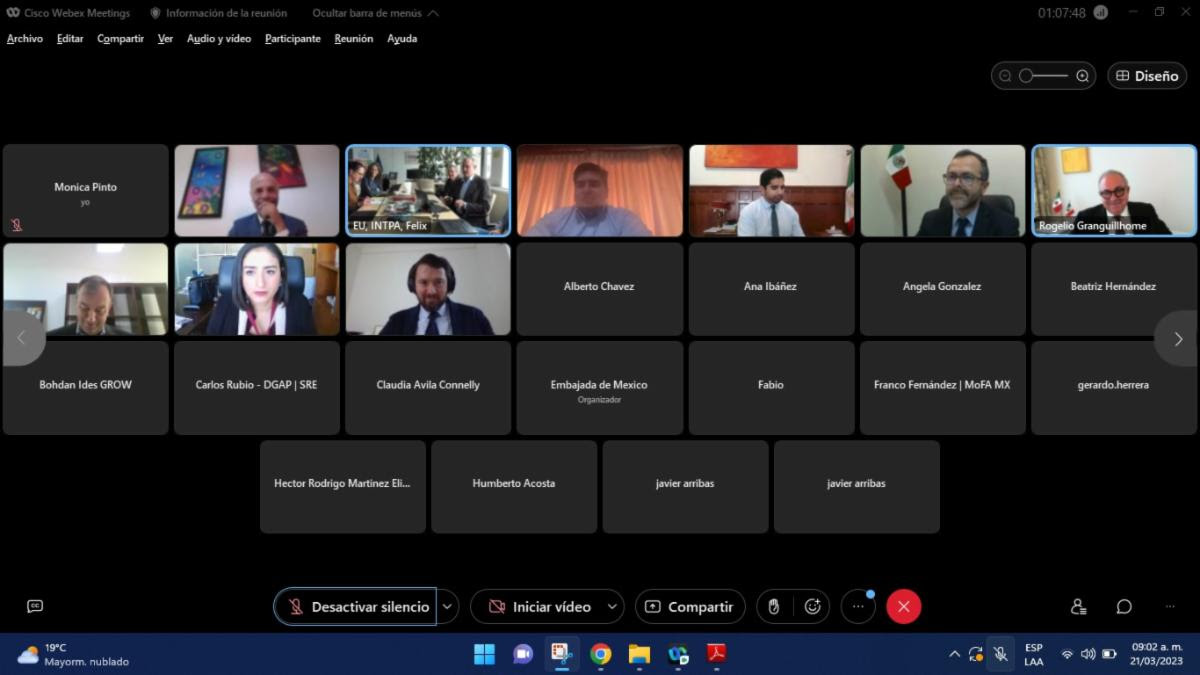1200x675 pixels.
Task: Expand audio options arrow beside Desactivar silencio
Action: [448, 606]
